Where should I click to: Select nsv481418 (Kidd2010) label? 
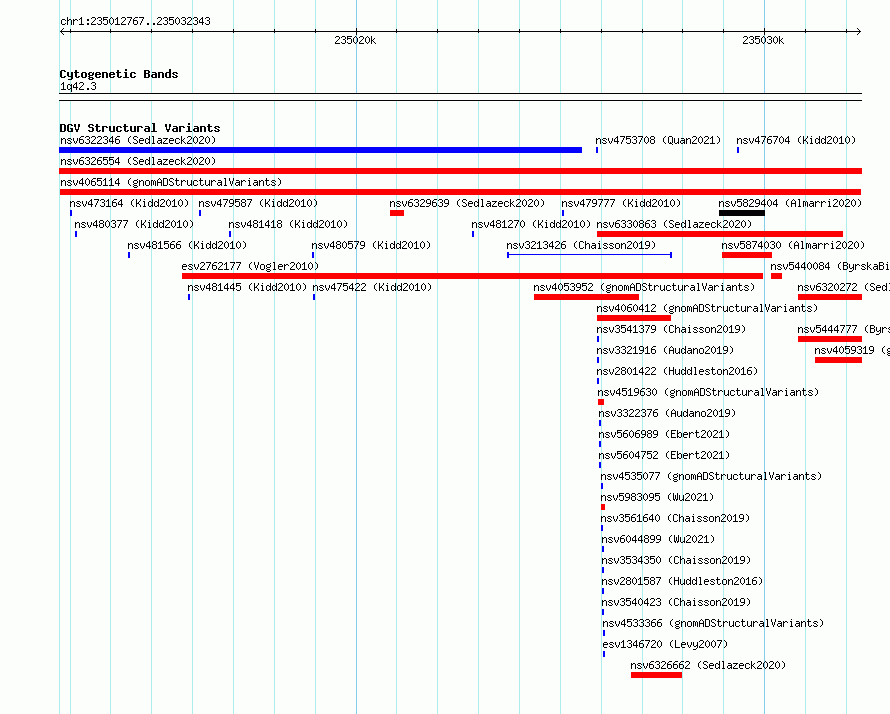(288, 224)
